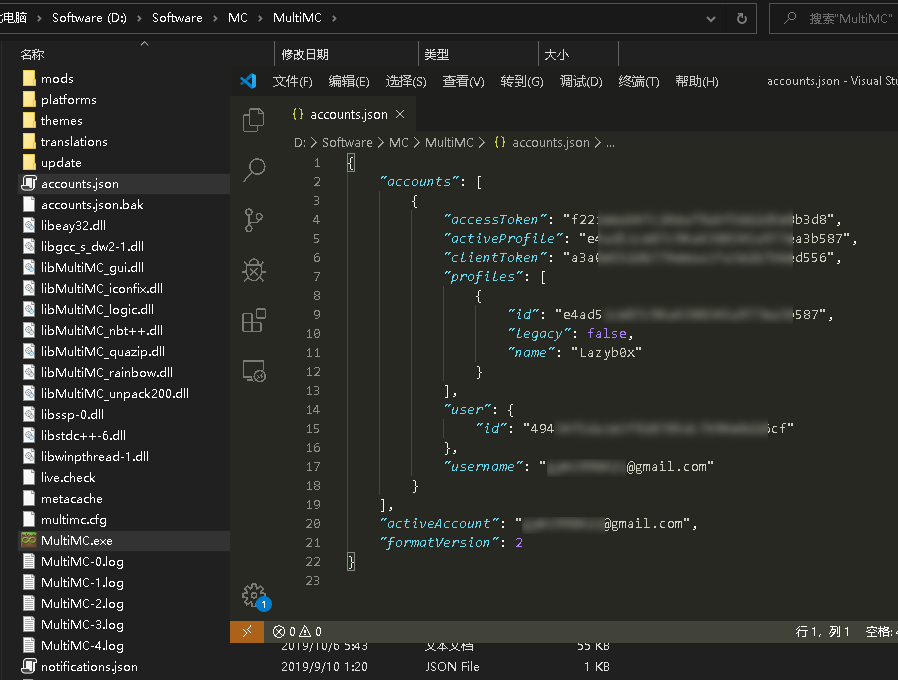Screen dimensions: 898x680
Task: Click Software in the editor breadcrumb
Action: tap(347, 142)
